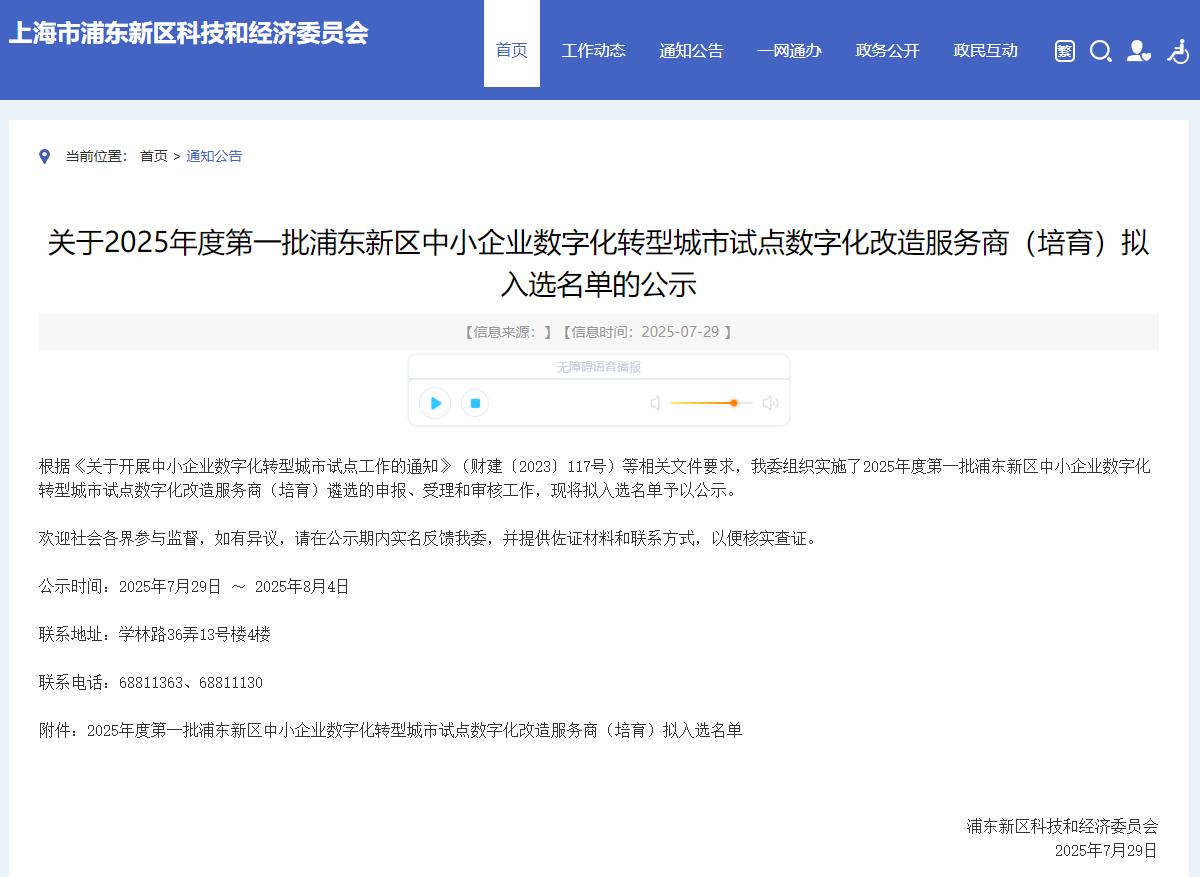Navigate to 政民互动 section
The width and height of the screenshot is (1200, 877).
(985, 51)
